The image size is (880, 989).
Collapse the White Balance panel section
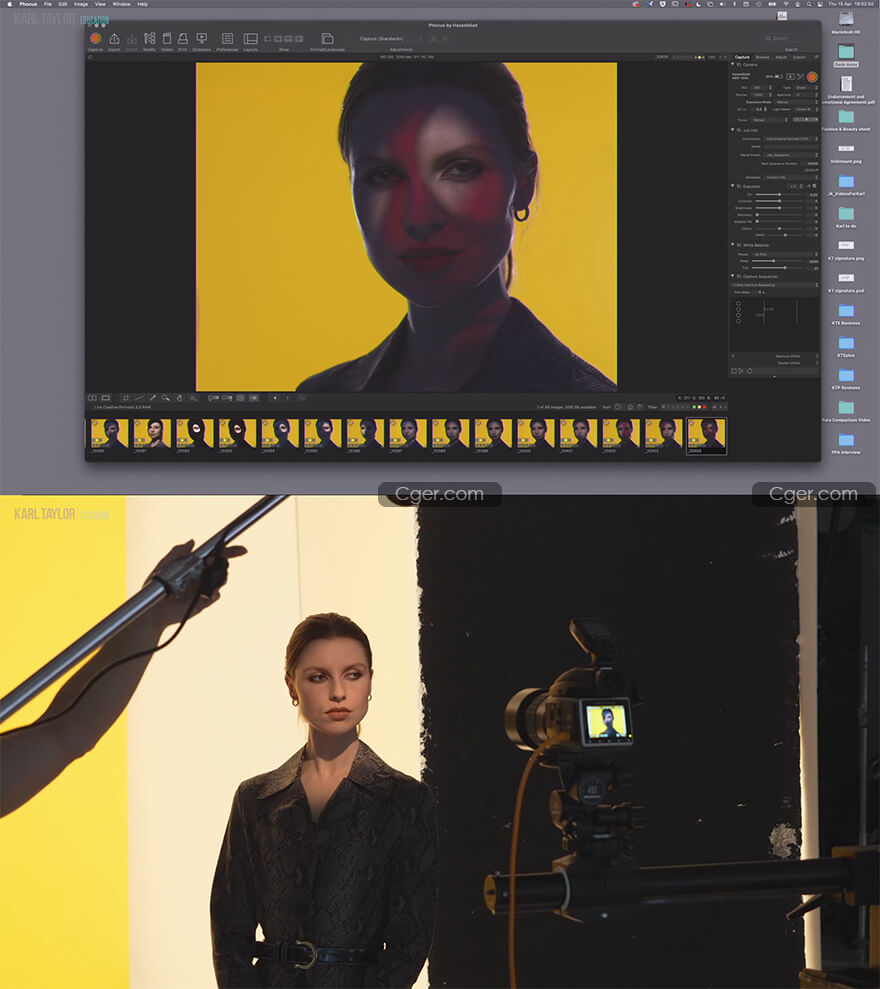tap(733, 245)
